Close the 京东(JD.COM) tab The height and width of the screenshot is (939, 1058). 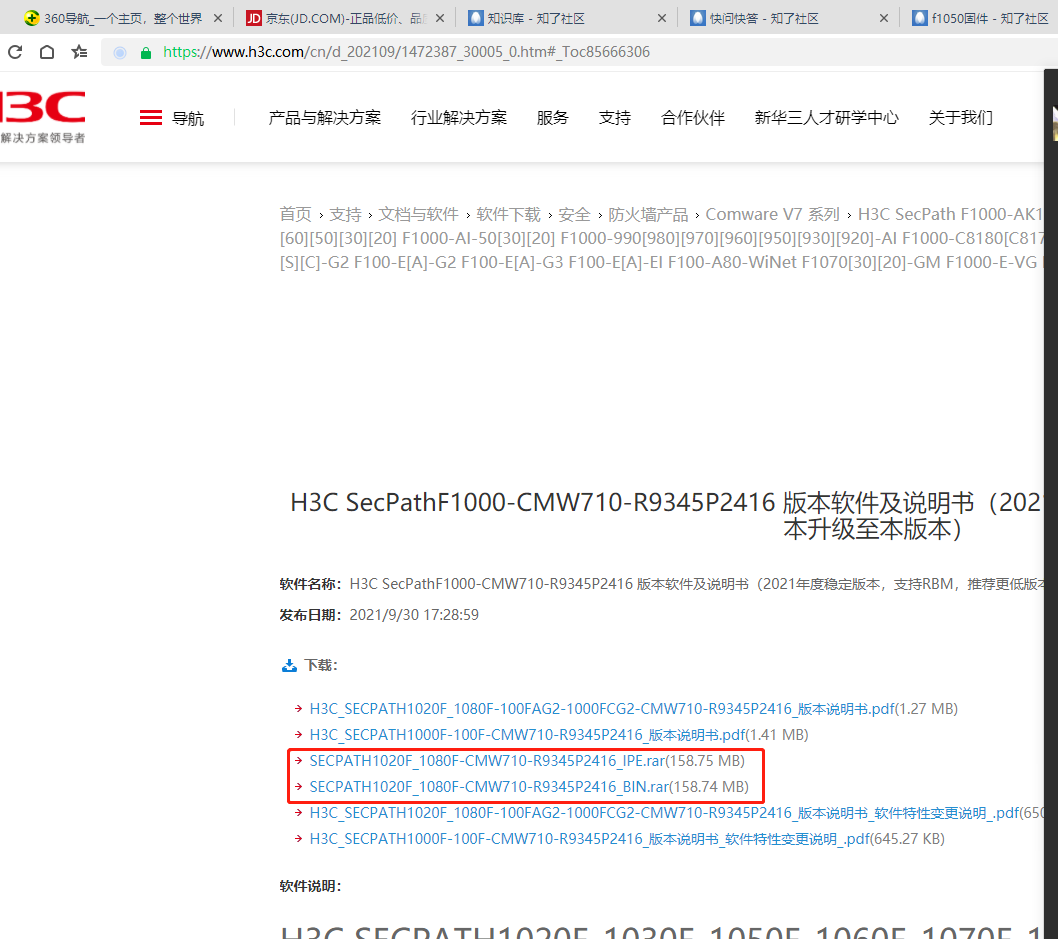click(x=440, y=18)
